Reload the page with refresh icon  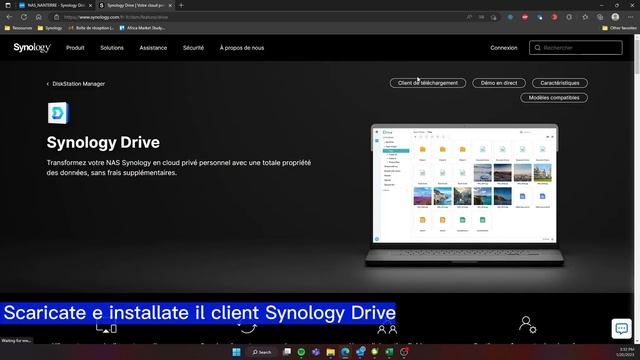[24, 17]
